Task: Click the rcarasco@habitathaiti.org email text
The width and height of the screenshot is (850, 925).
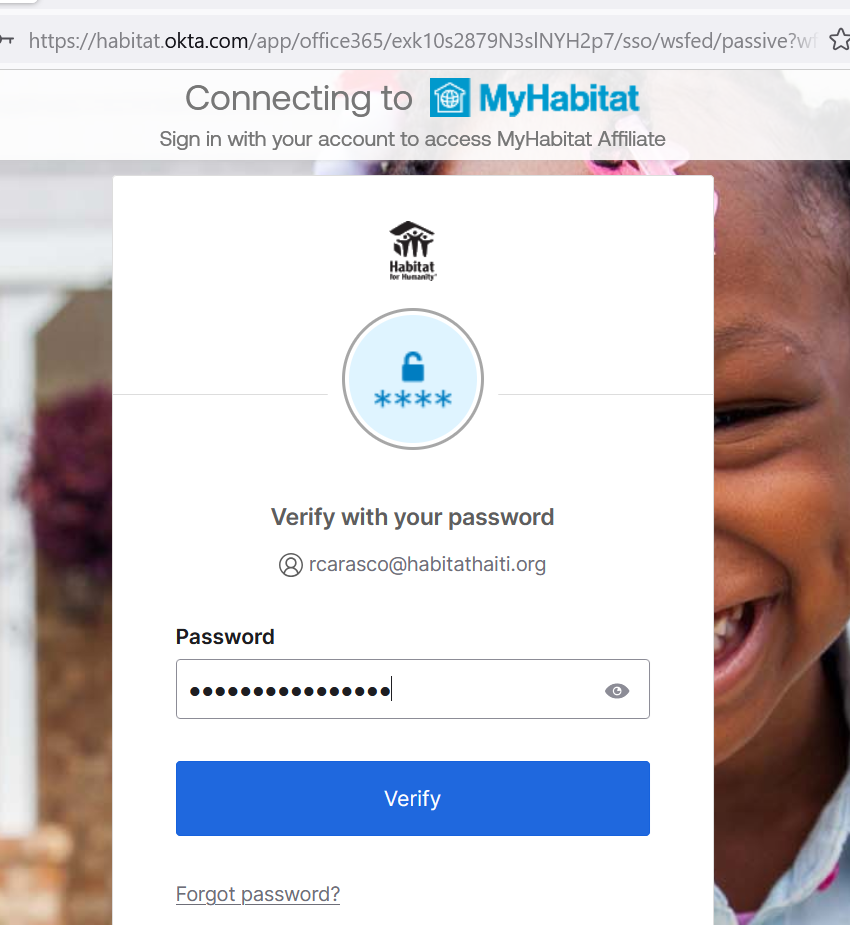Action: pos(427,565)
